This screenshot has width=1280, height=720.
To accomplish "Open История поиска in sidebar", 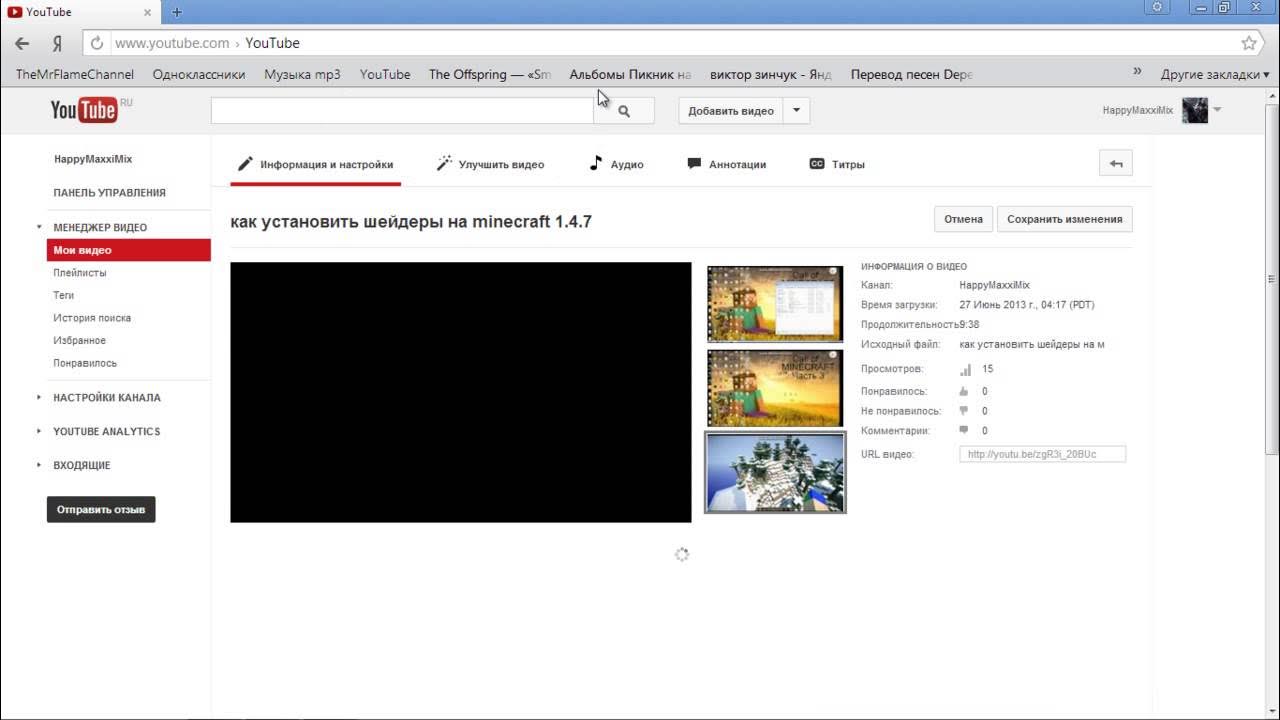I will pyautogui.click(x=92, y=318).
